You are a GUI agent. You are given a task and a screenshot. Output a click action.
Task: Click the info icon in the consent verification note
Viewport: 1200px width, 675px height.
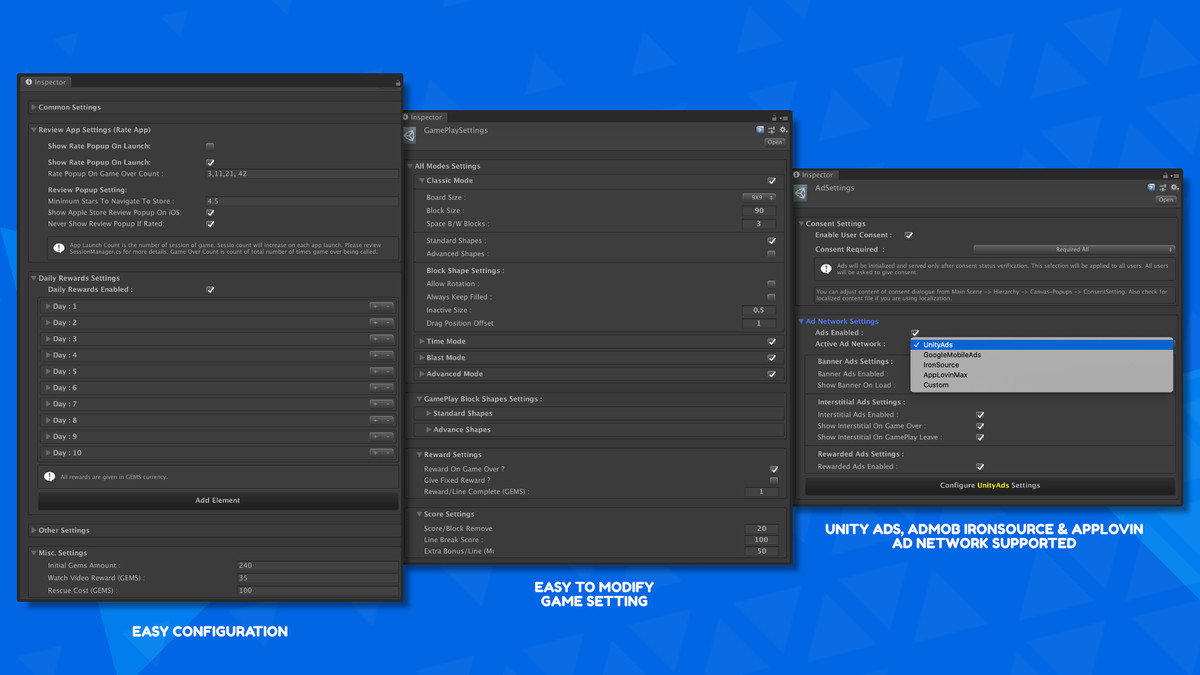coord(826,269)
